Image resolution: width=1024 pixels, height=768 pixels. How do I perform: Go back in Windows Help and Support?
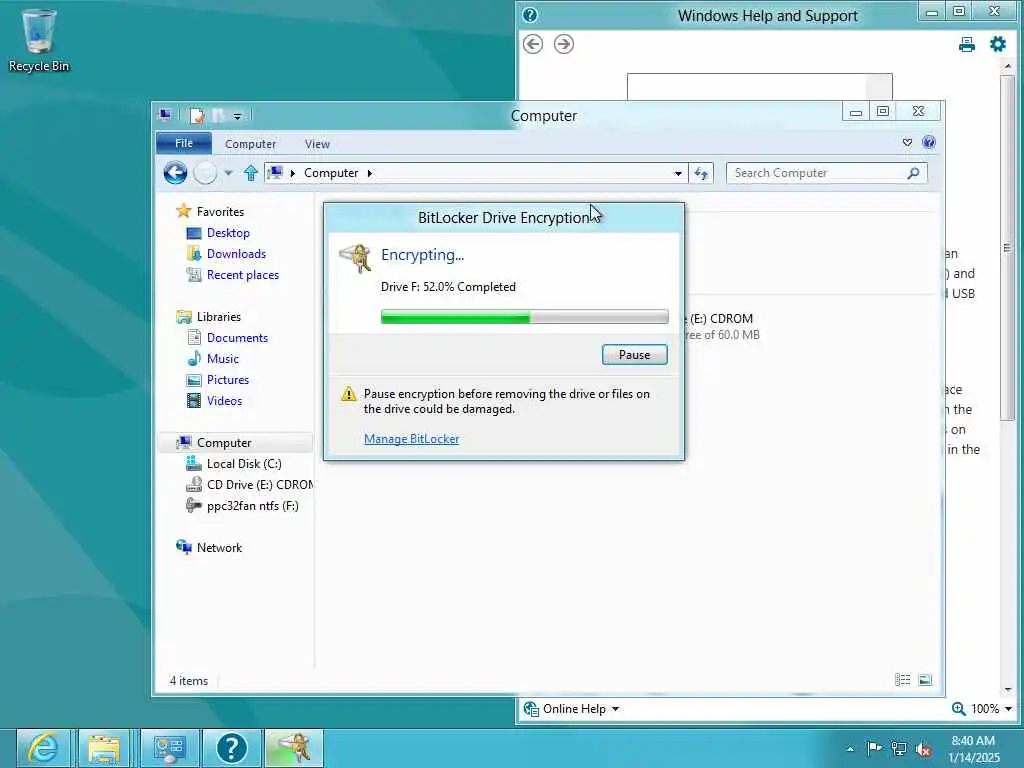click(533, 44)
